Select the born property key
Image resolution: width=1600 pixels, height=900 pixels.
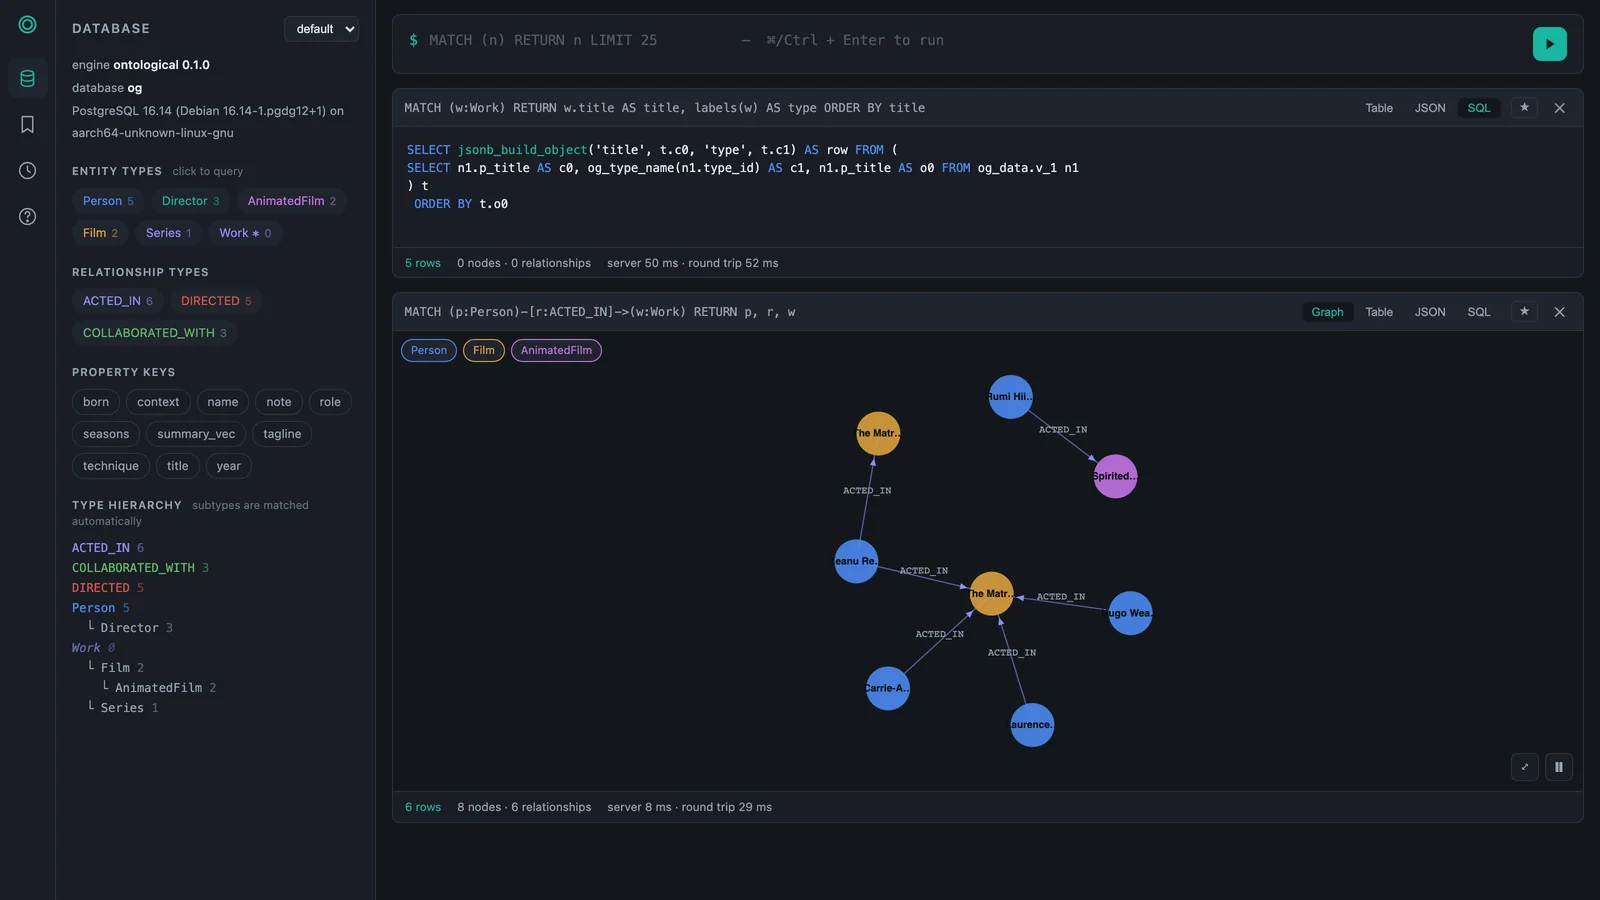(x=96, y=402)
